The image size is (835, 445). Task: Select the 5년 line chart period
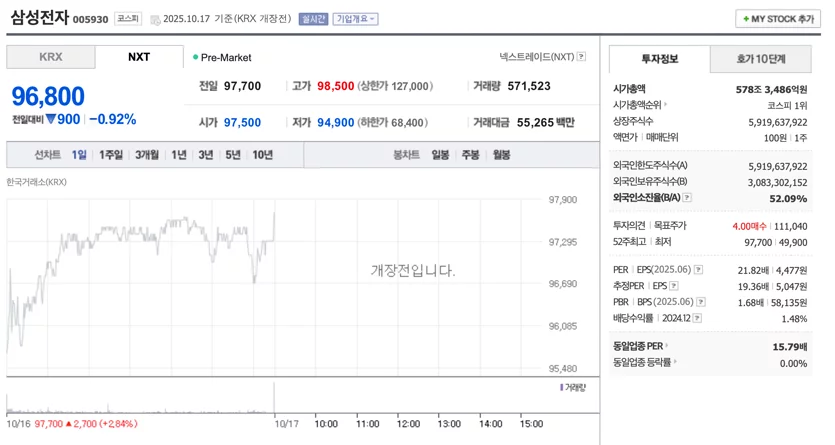point(233,155)
